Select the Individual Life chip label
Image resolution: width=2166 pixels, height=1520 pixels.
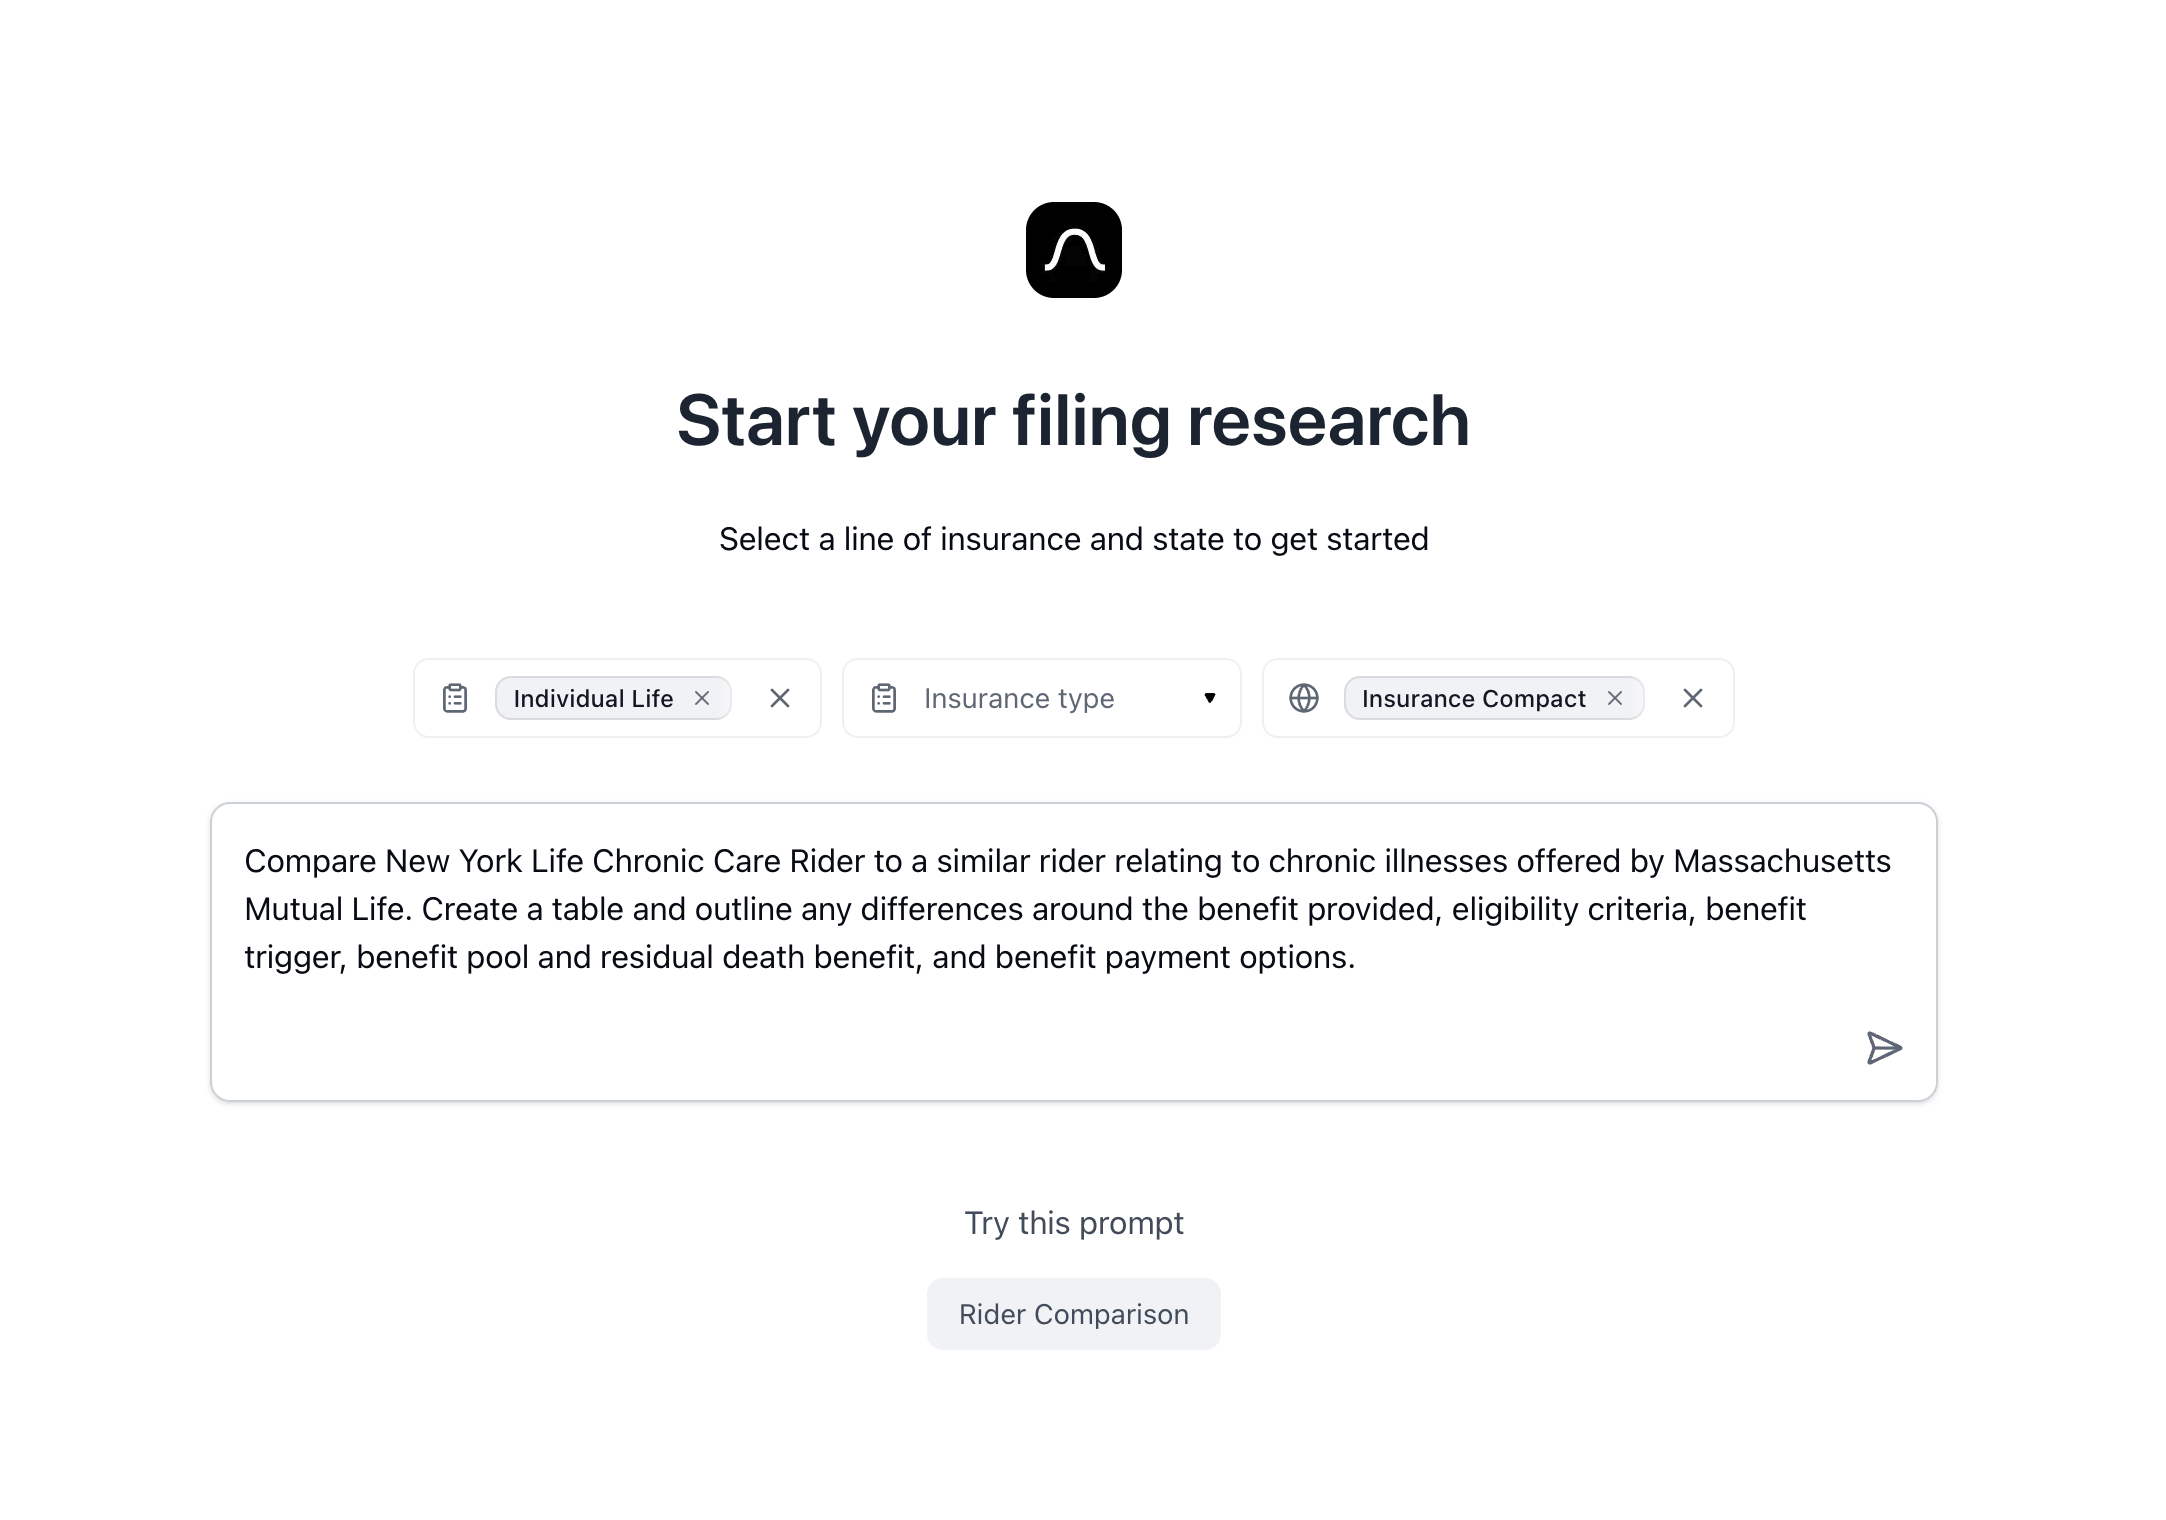(593, 698)
